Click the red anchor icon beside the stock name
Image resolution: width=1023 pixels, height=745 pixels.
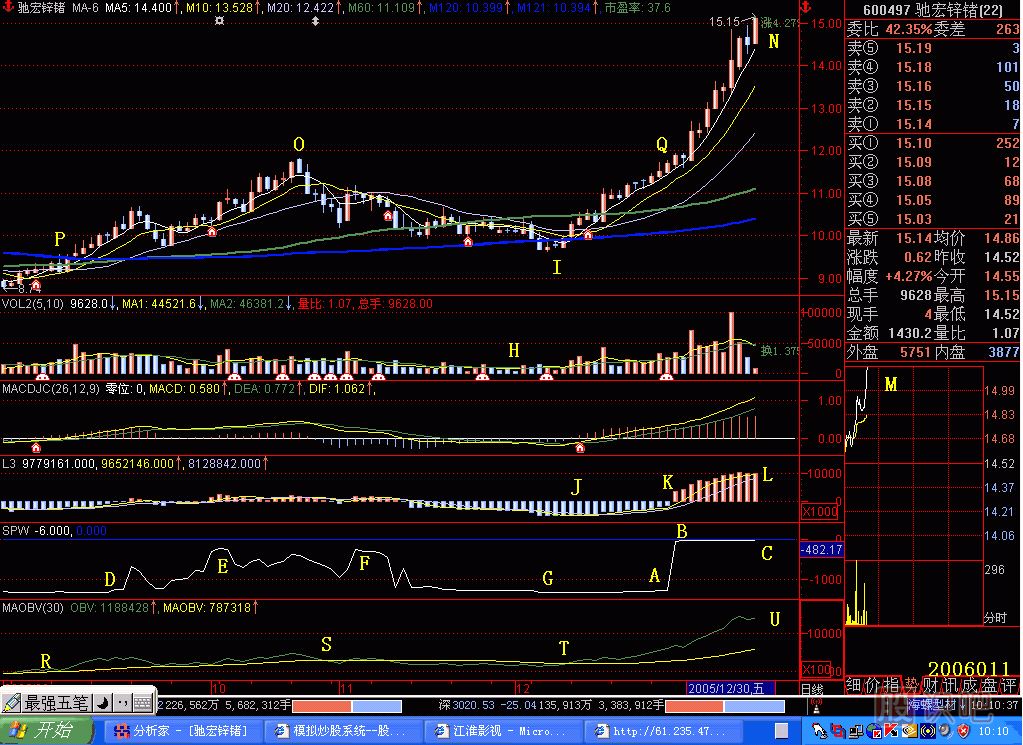tap(8, 6)
